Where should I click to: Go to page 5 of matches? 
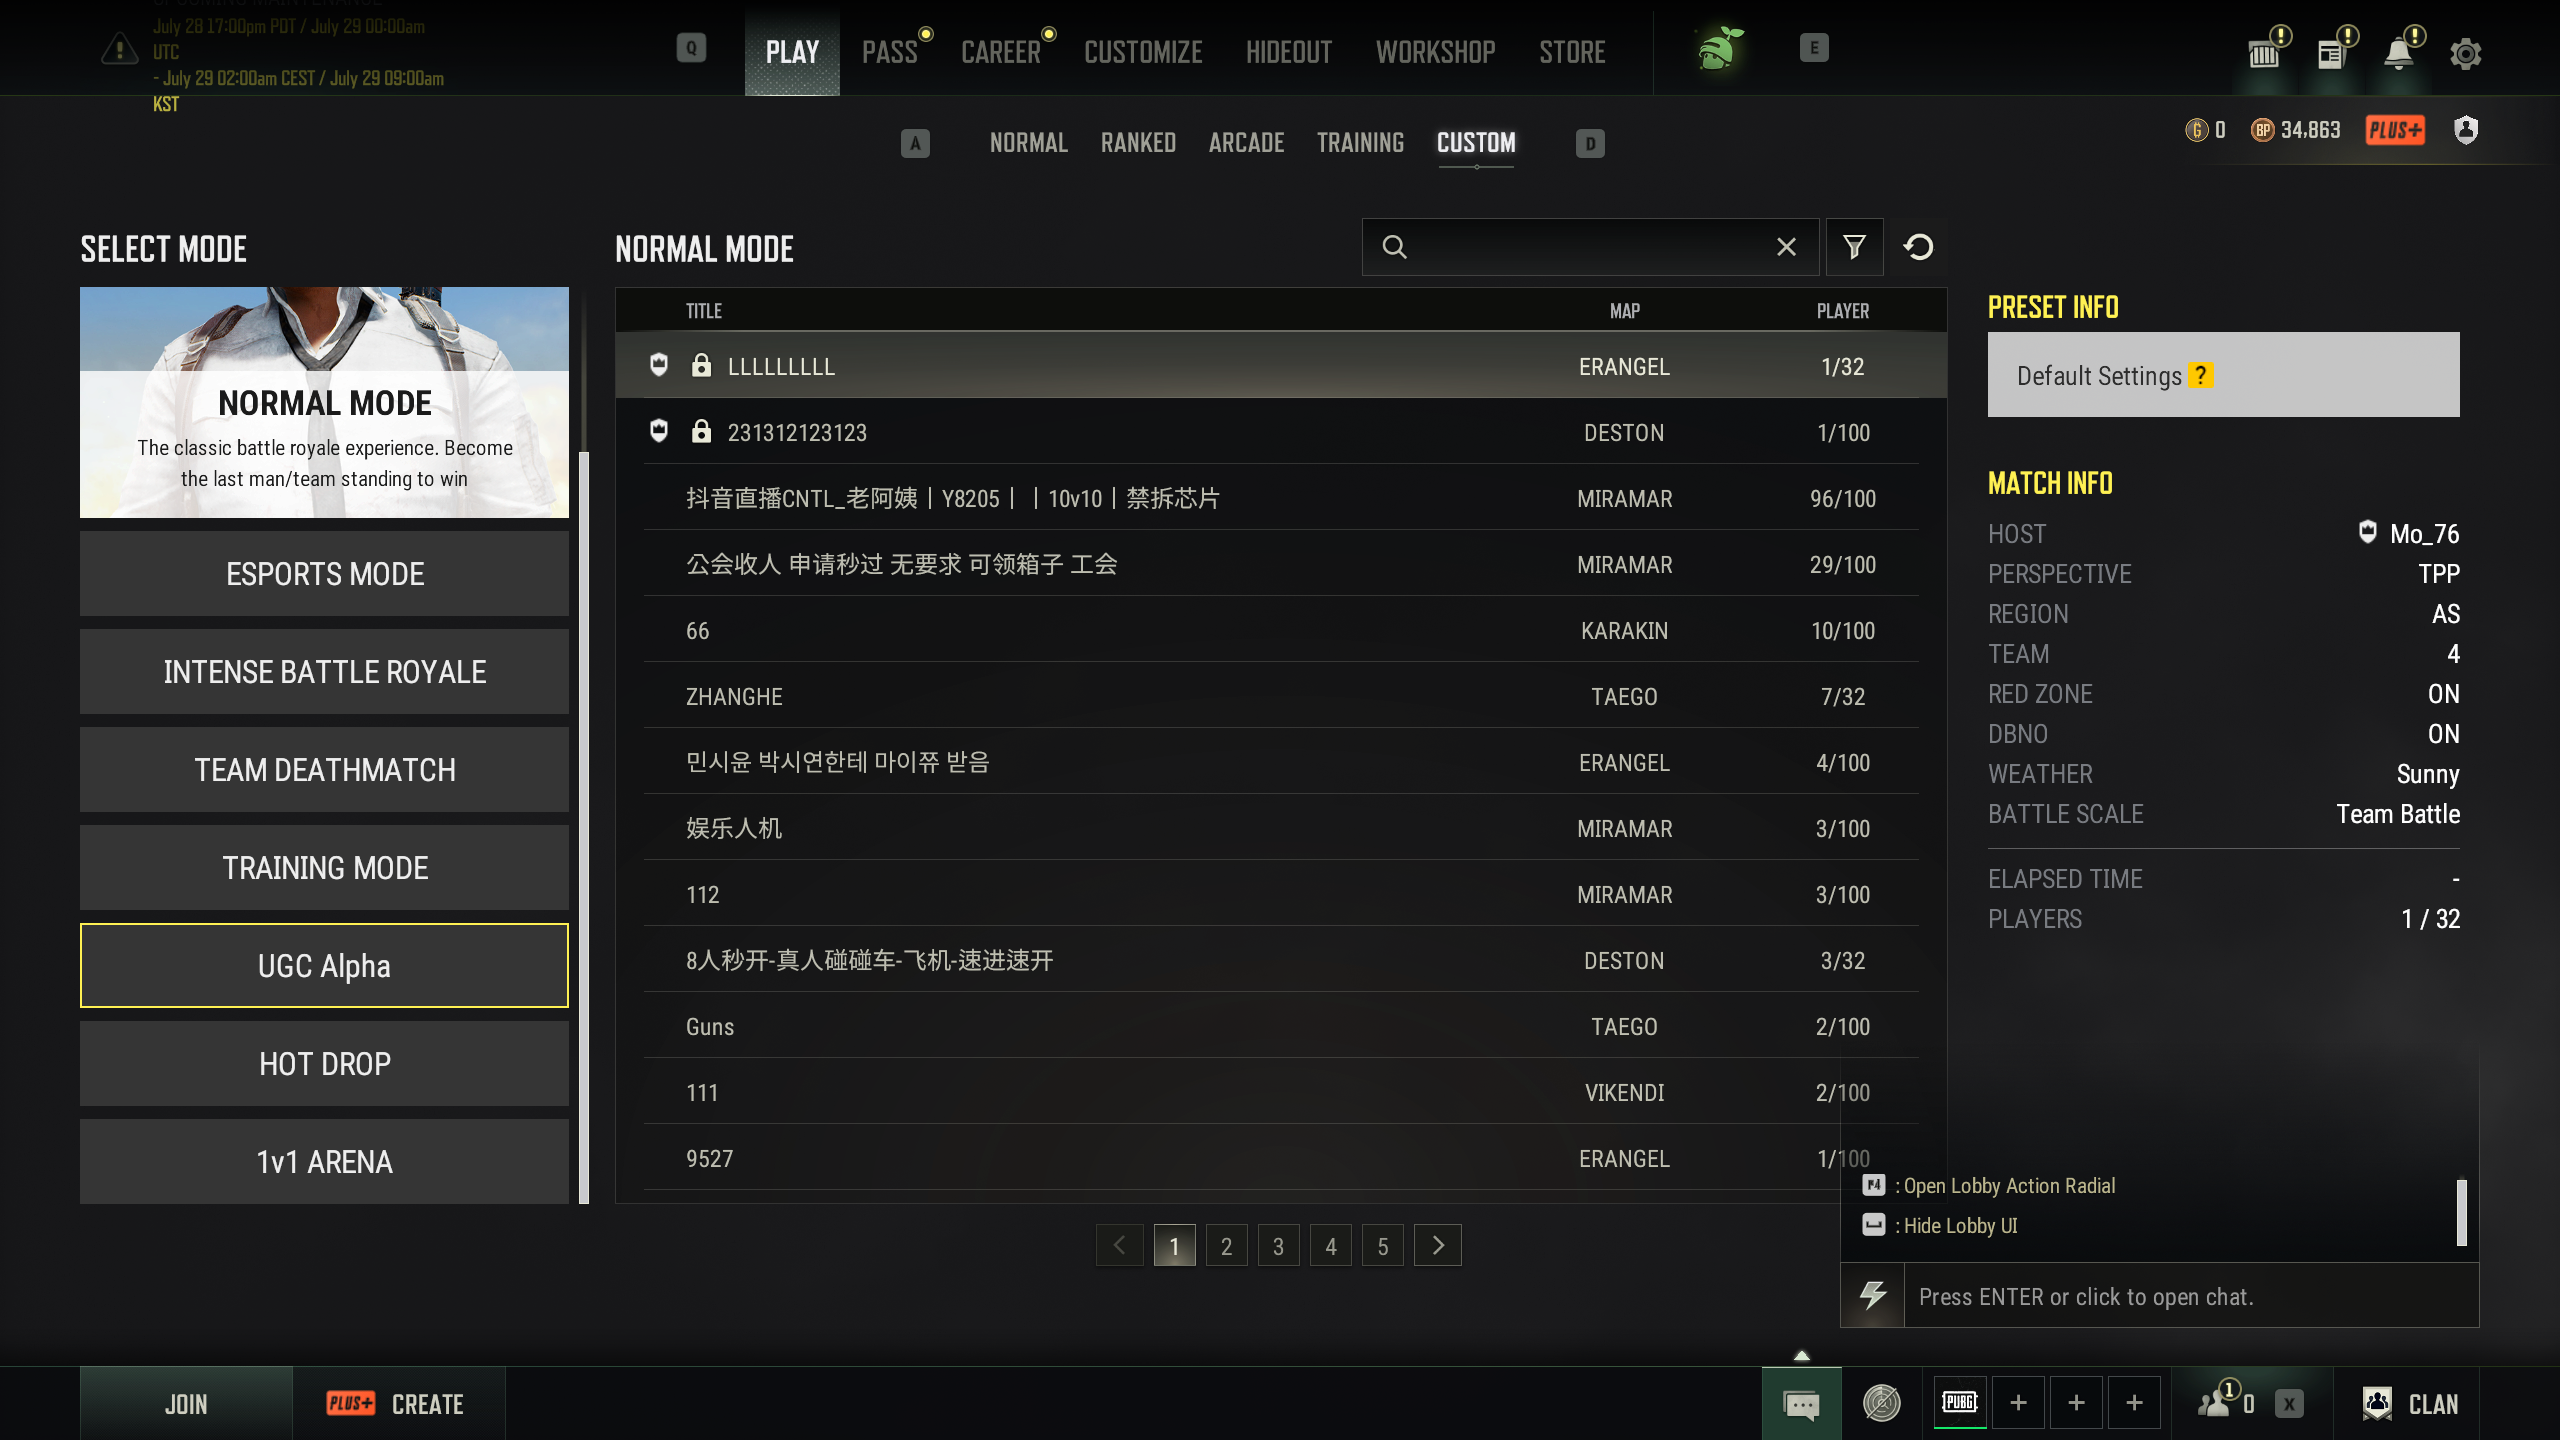pos(1383,1246)
